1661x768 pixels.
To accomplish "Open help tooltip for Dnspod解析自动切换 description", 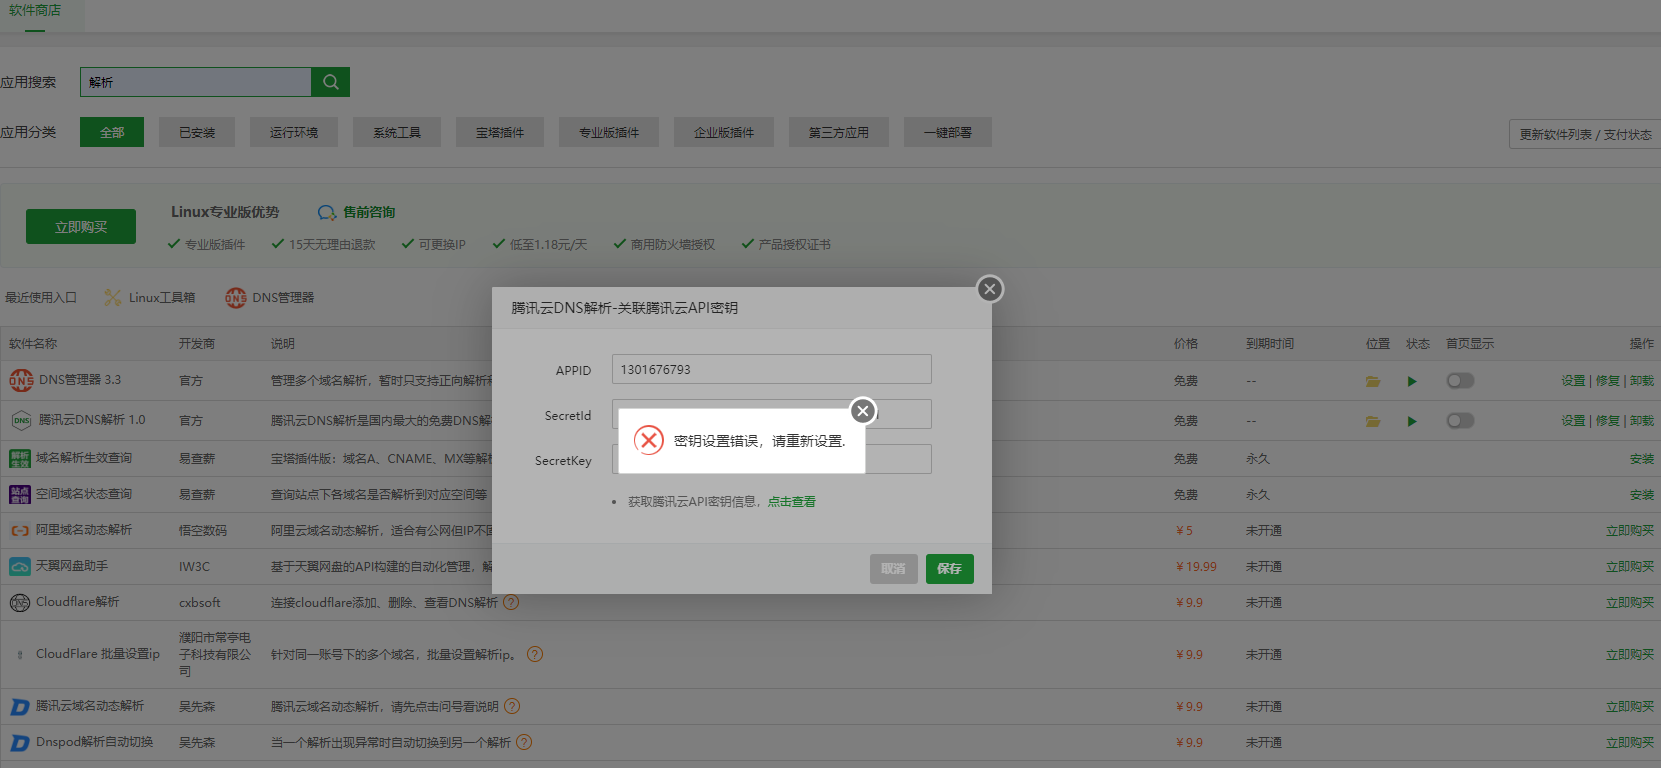I will click(x=524, y=742).
